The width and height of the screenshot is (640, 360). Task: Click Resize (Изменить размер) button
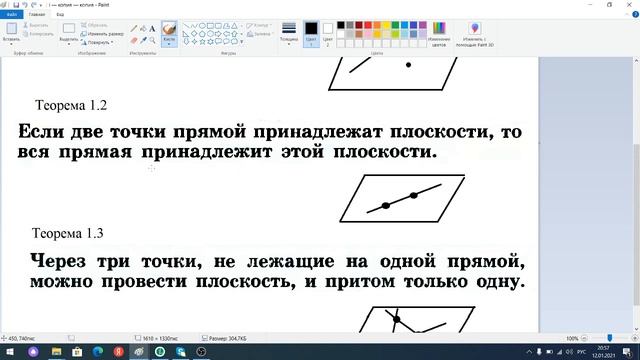[102, 34]
